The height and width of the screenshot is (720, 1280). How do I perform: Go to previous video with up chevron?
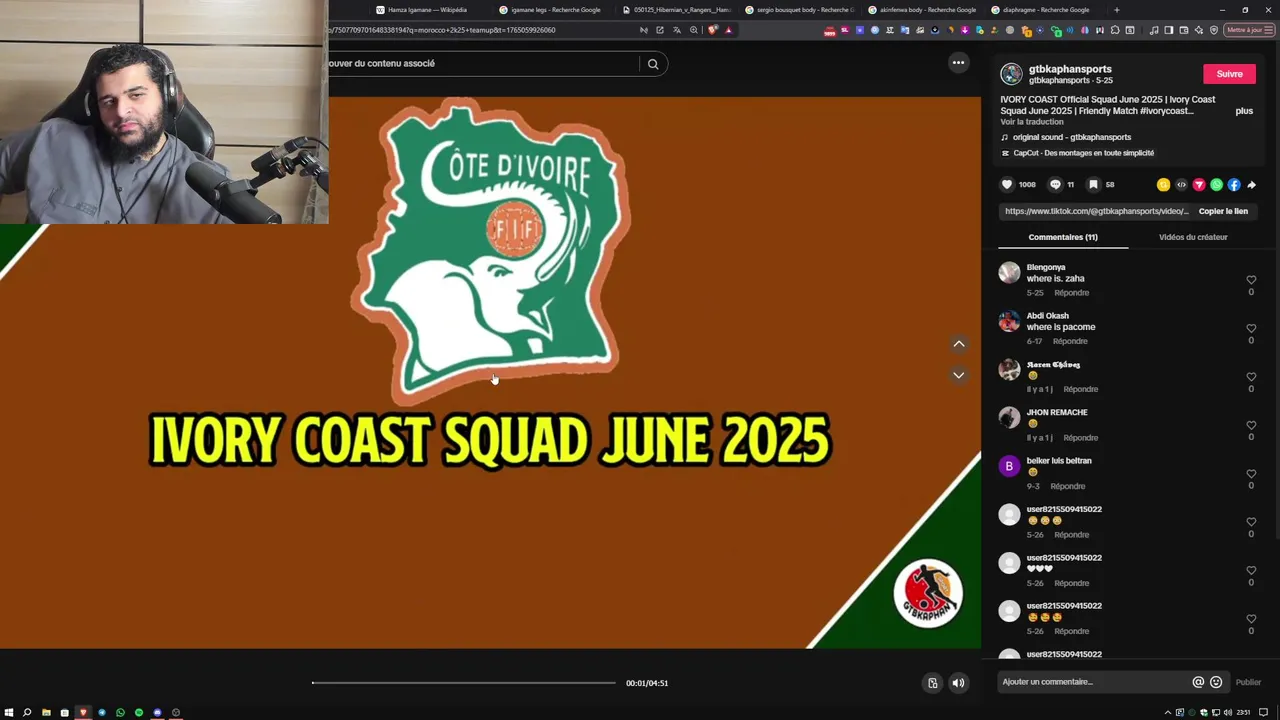[959, 344]
